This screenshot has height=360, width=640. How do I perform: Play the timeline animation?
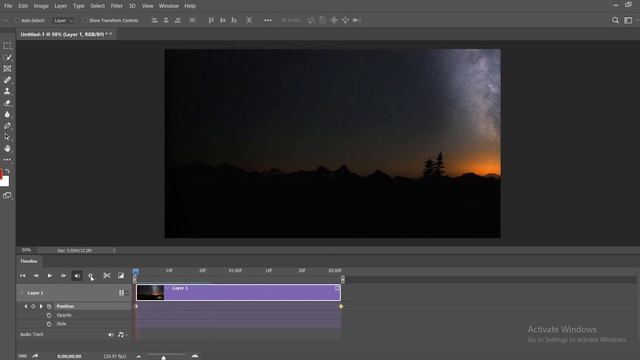(50, 276)
